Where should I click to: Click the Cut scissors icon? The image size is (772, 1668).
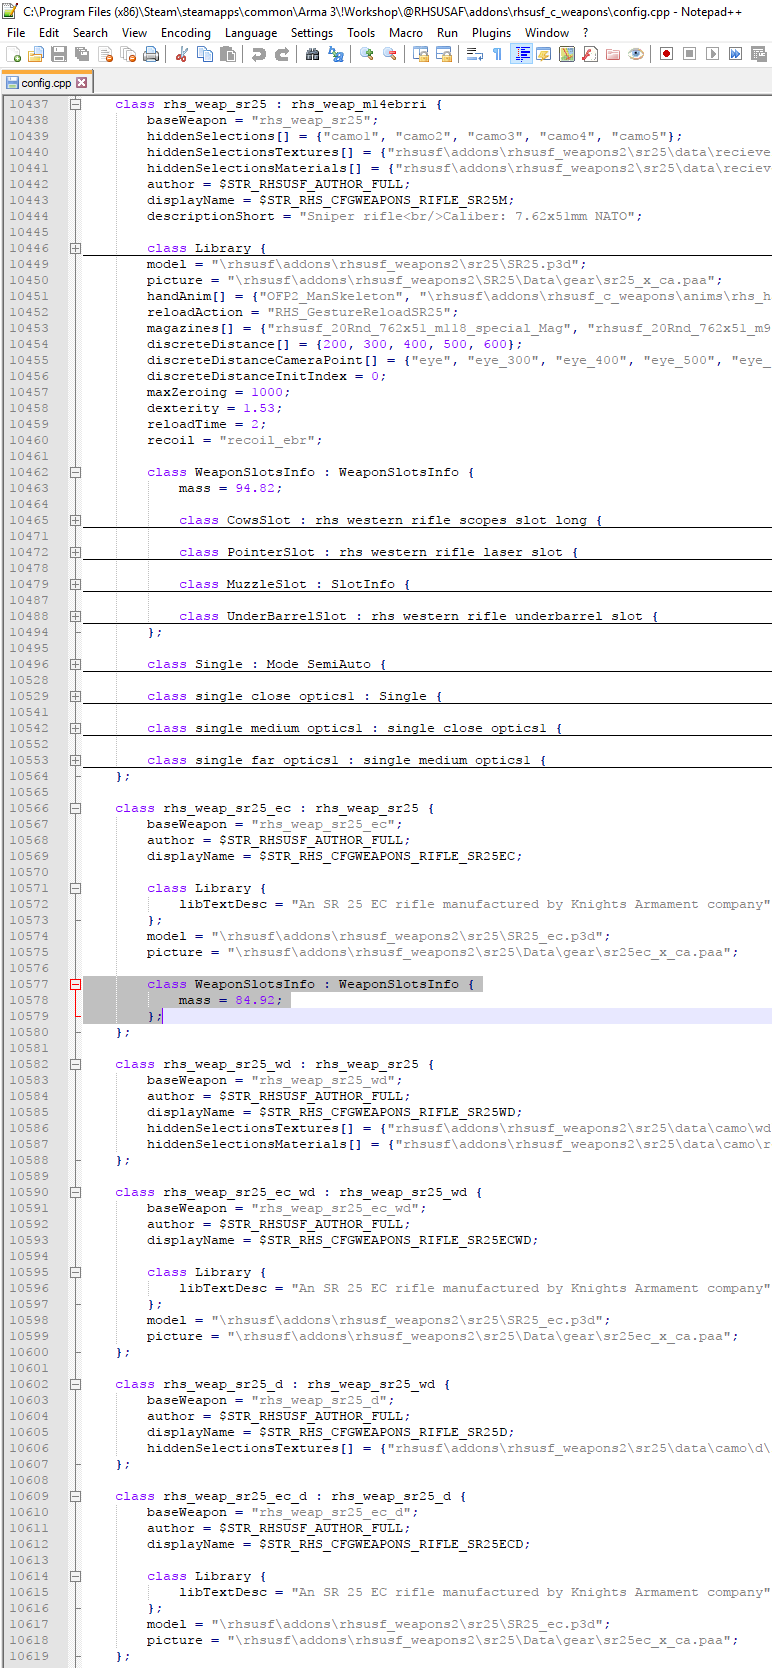pos(182,54)
